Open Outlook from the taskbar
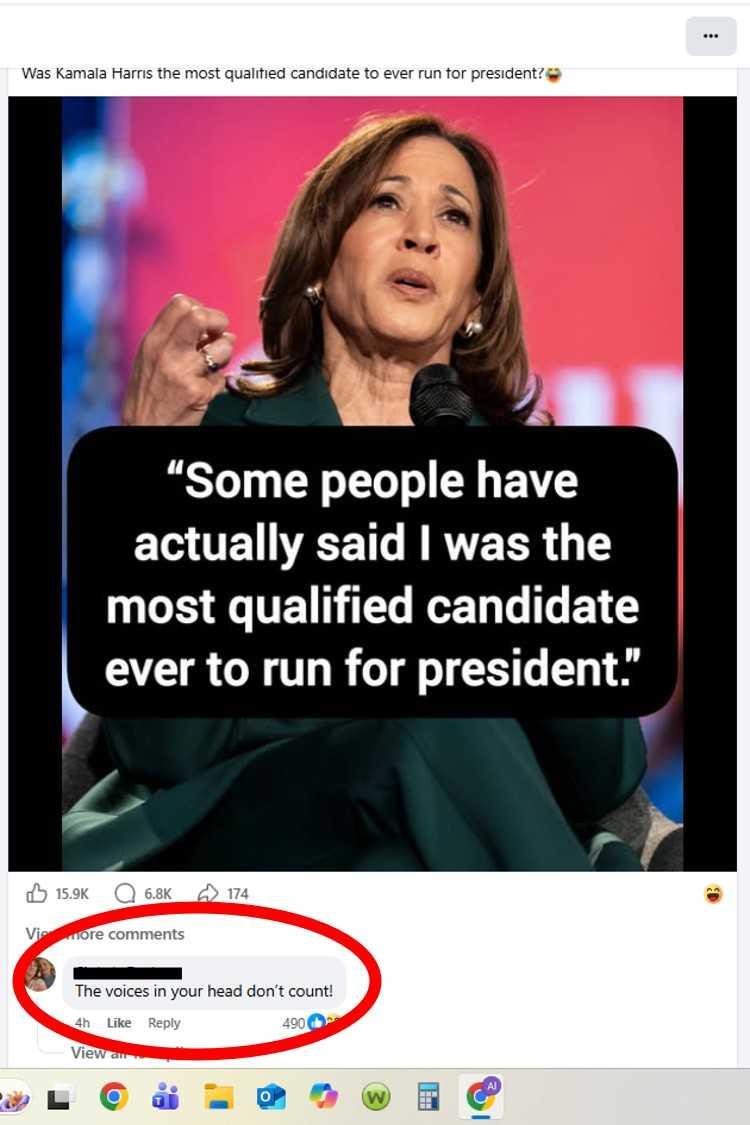 click(x=271, y=1097)
